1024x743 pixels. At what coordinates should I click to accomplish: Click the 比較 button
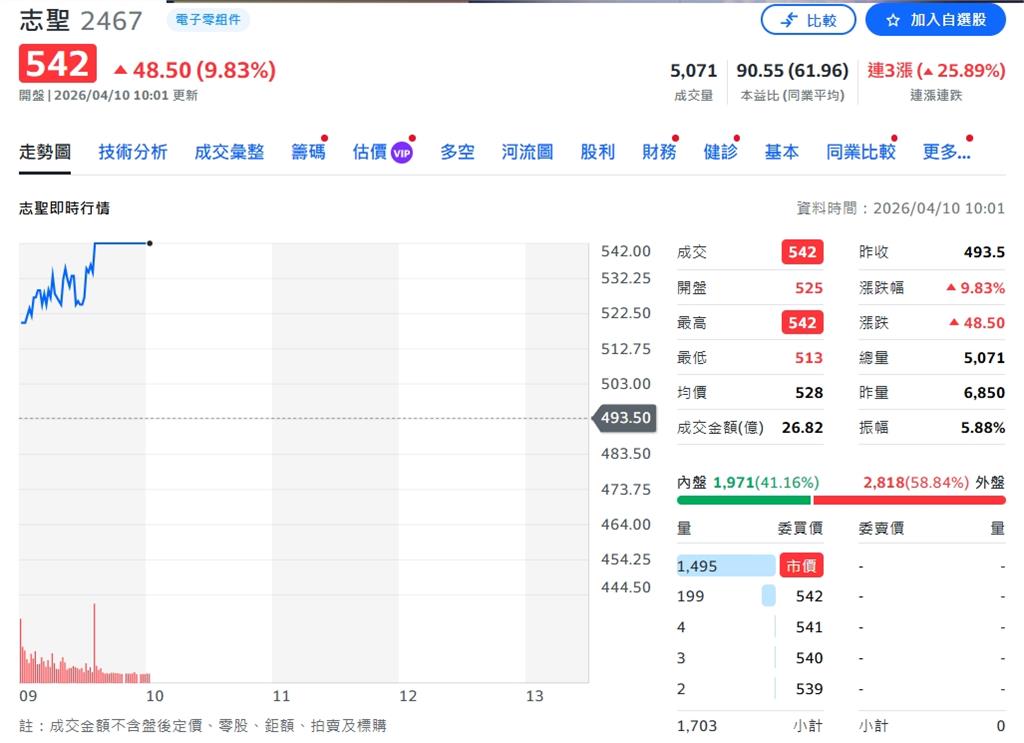(x=808, y=19)
